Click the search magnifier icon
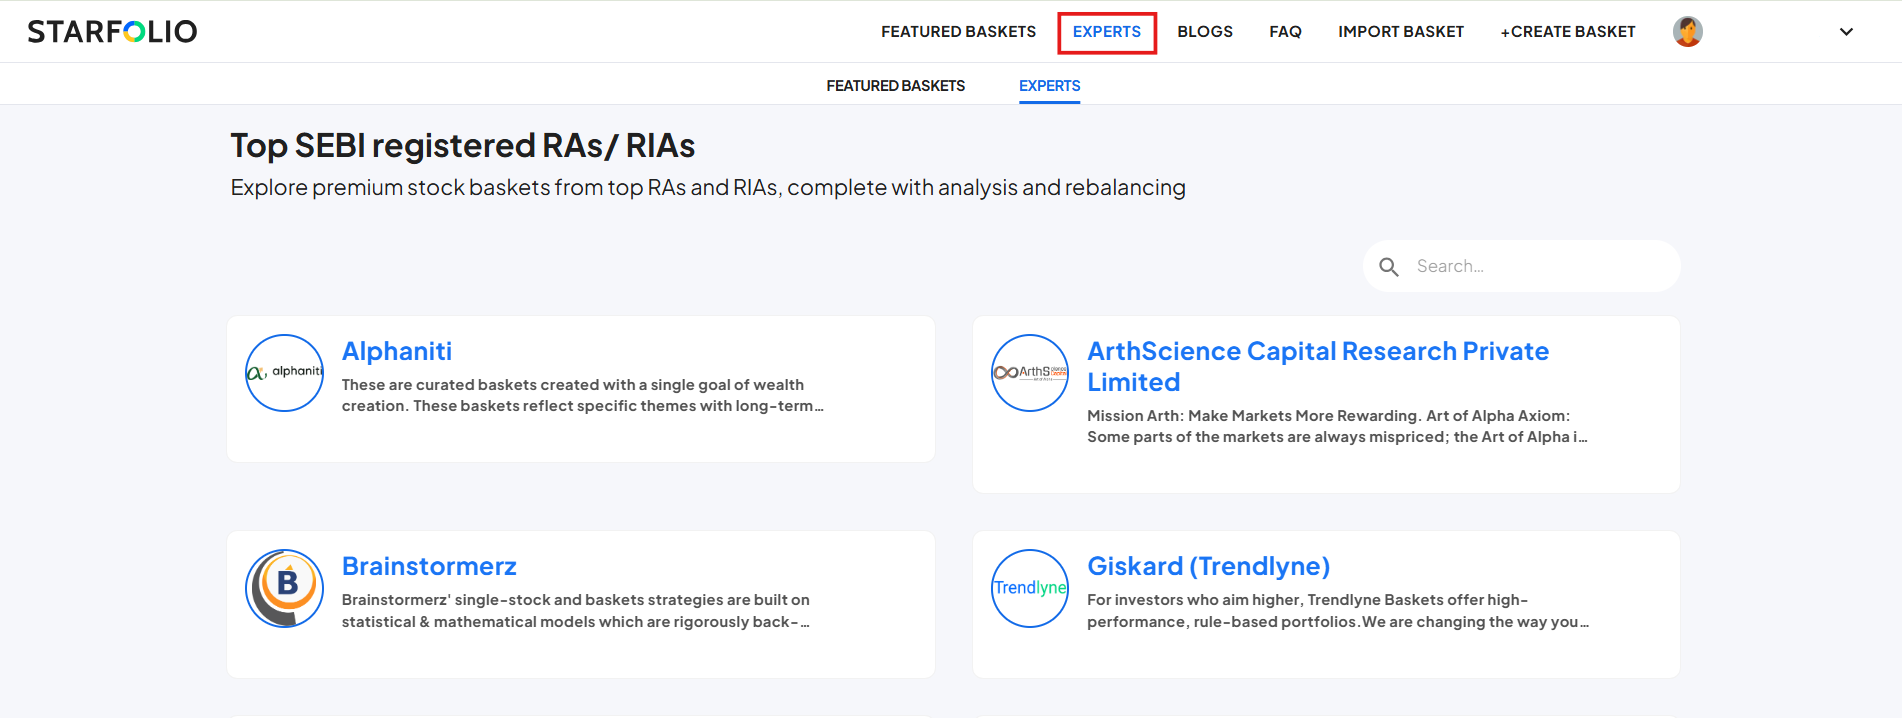The width and height of the screenshot is (1902, 718). [1389, 267]
